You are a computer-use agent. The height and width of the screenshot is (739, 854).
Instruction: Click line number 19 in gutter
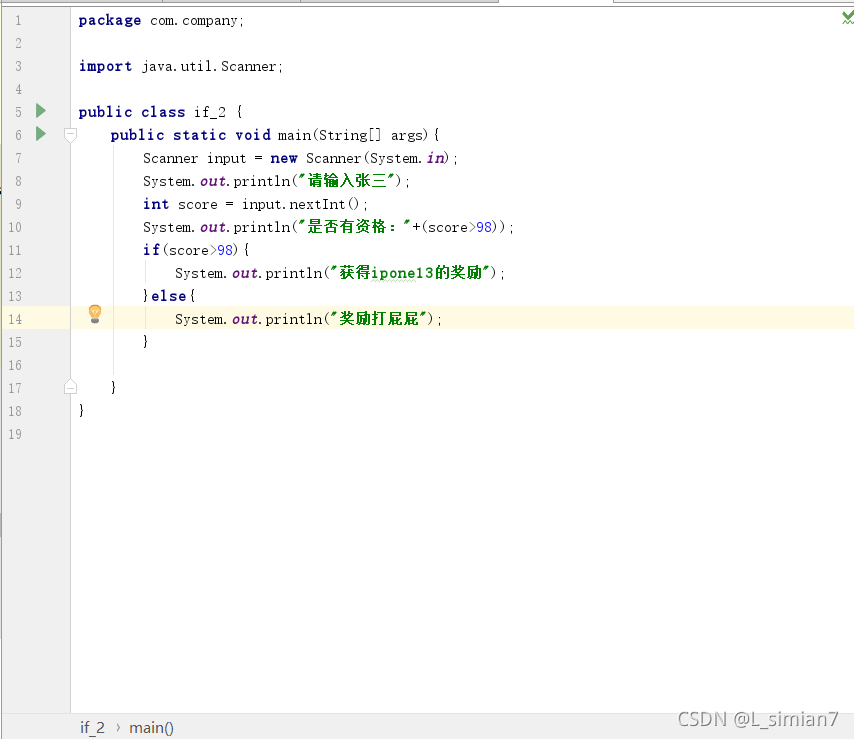coord(15,434)
